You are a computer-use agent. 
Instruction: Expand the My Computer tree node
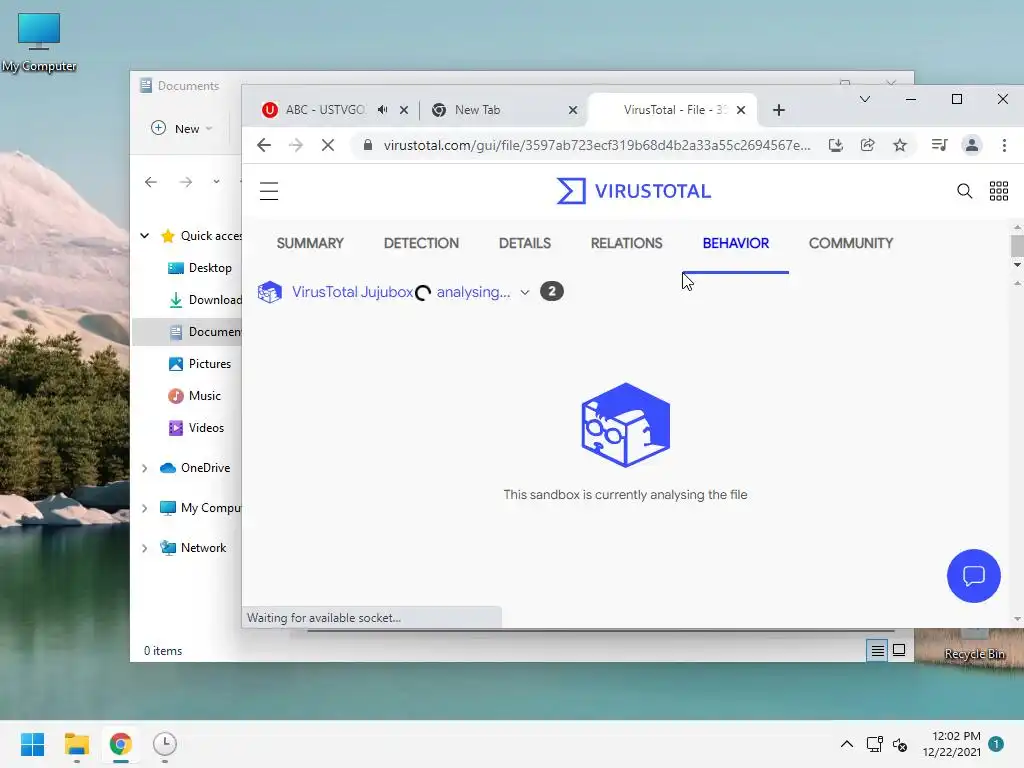click(145, 508)
